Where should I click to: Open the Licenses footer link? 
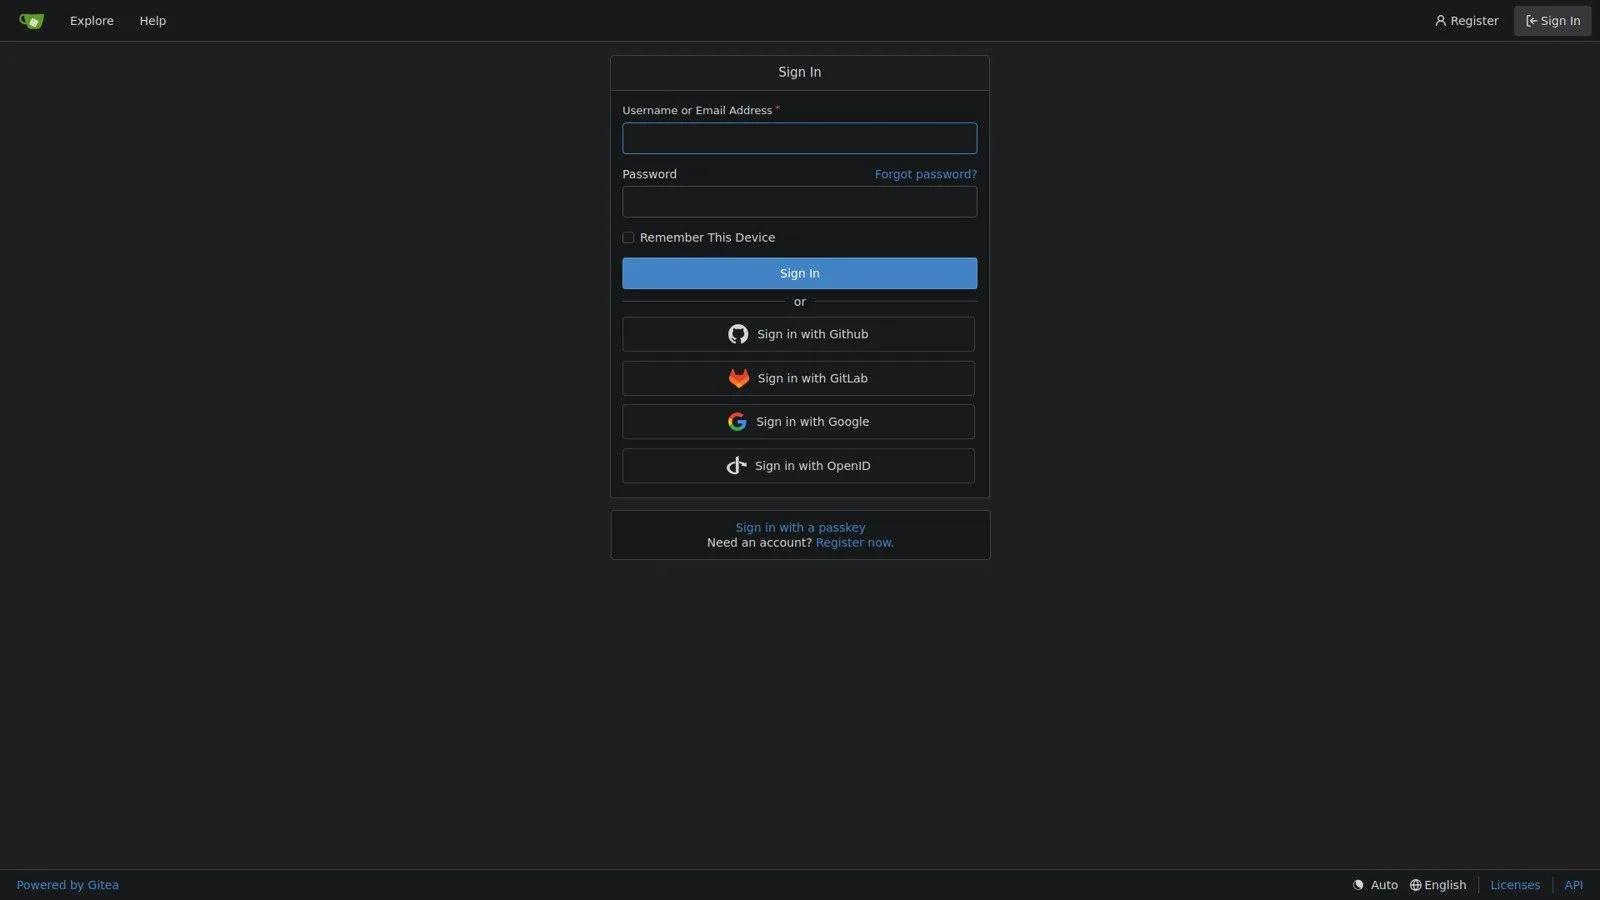click(1515, 885)
